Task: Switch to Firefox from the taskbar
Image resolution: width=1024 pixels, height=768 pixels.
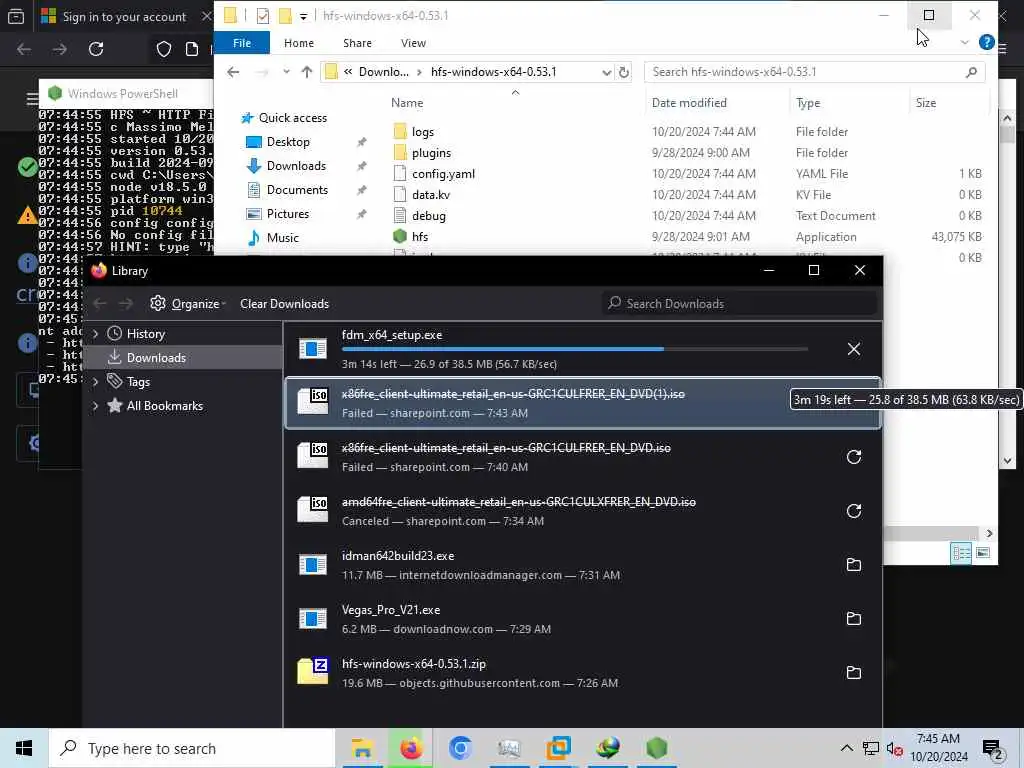Action: pyautogui.click(x=411, y=748)
